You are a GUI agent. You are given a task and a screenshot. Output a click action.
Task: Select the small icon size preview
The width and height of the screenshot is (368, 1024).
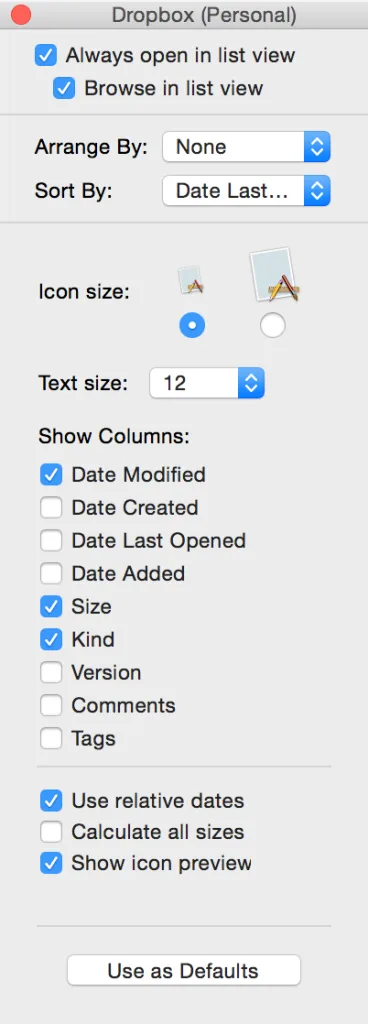pyautogui.click(x=192, y=280)
